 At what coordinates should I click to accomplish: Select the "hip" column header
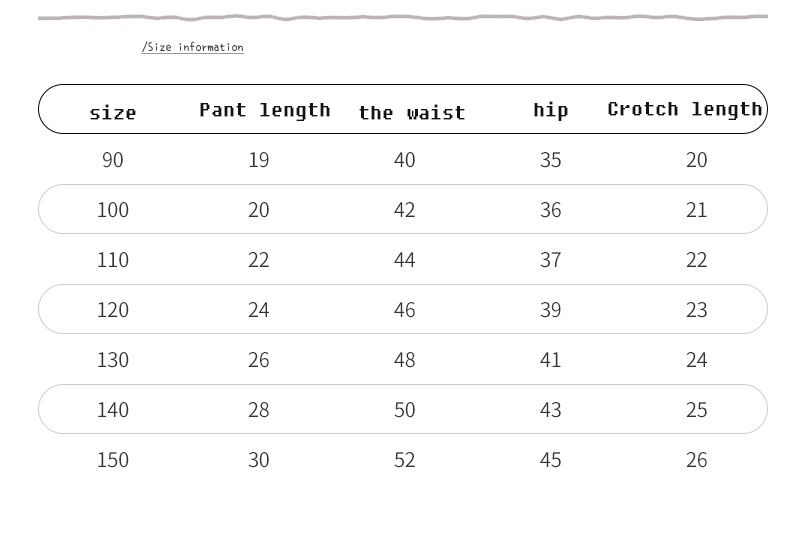pyautogui.click(x=550, y=110)
